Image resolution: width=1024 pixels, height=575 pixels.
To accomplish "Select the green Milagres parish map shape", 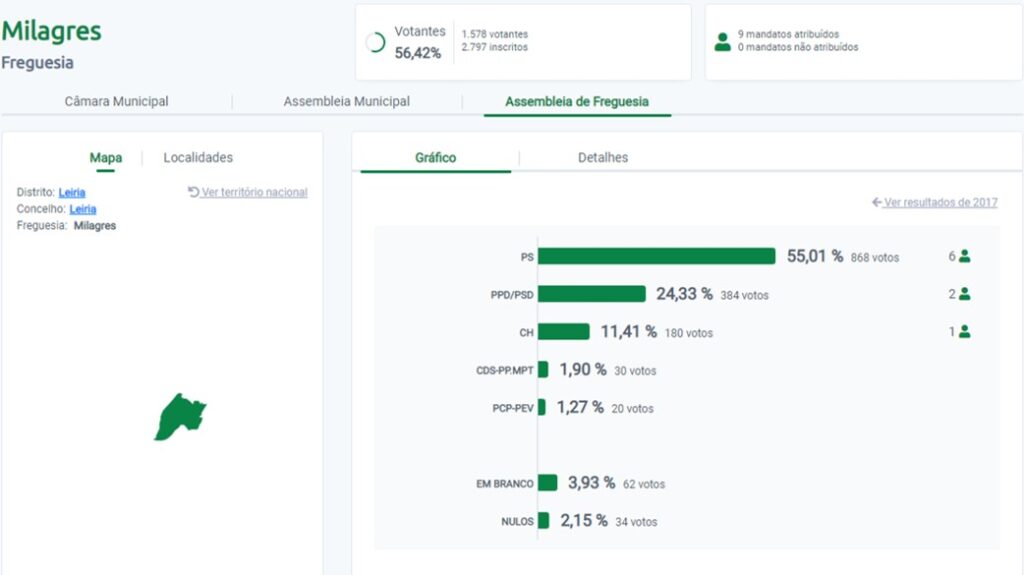I will tap(179, 417).
